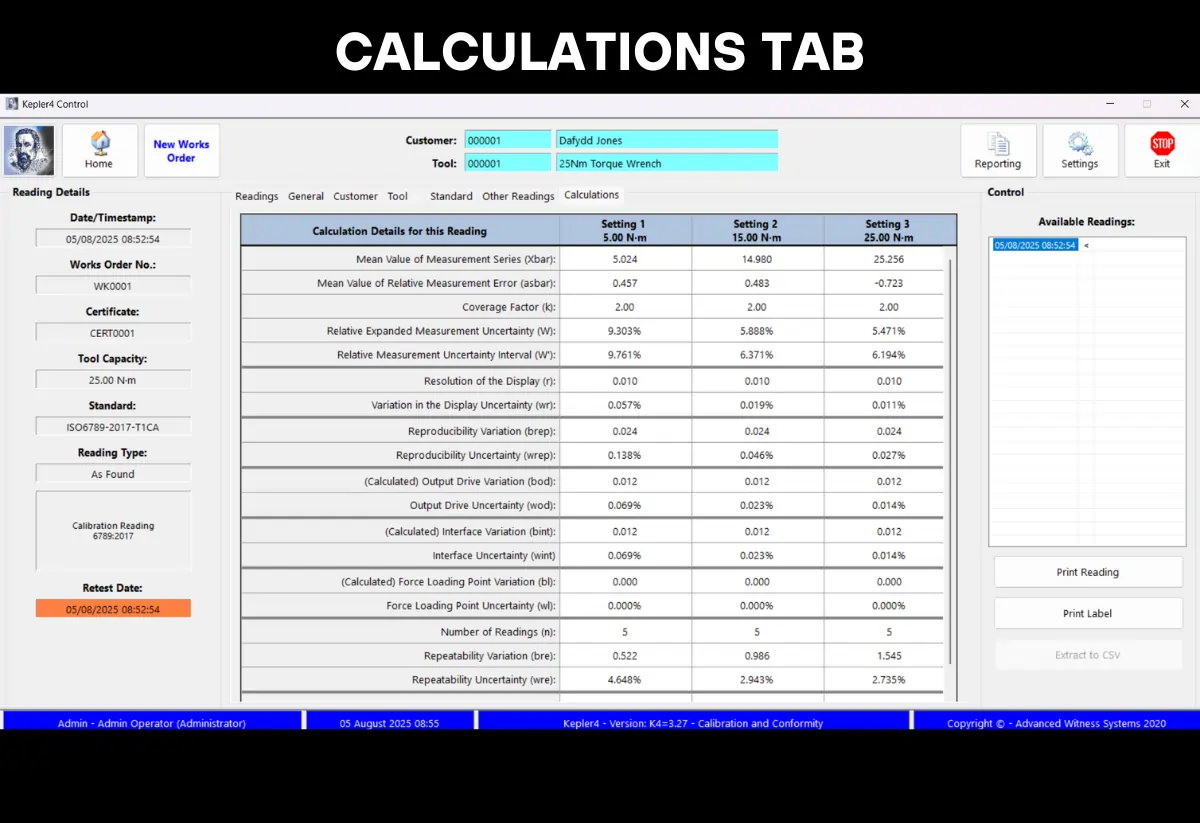Click the Kepler4 Control title bar icon
Screen dimensions: 1200x823
click(12, 103)
